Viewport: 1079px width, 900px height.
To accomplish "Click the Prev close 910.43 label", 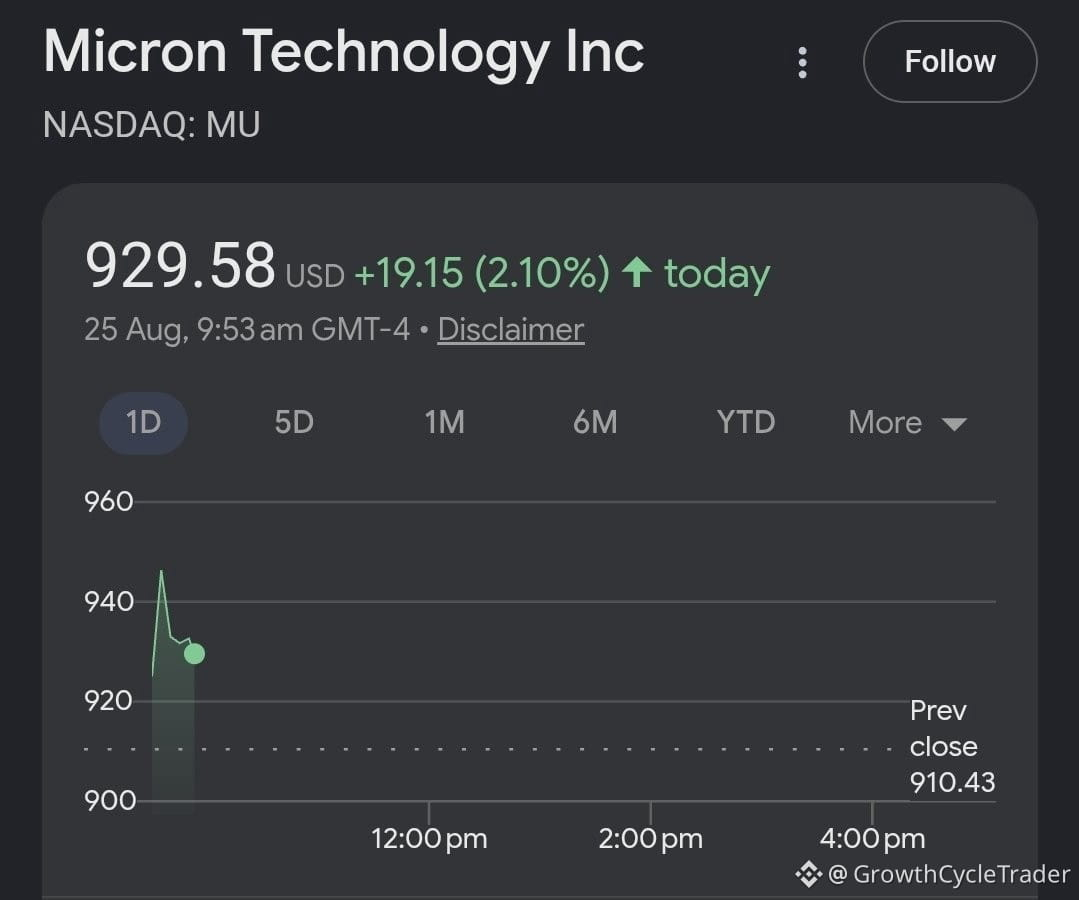I will coord(952,747).
